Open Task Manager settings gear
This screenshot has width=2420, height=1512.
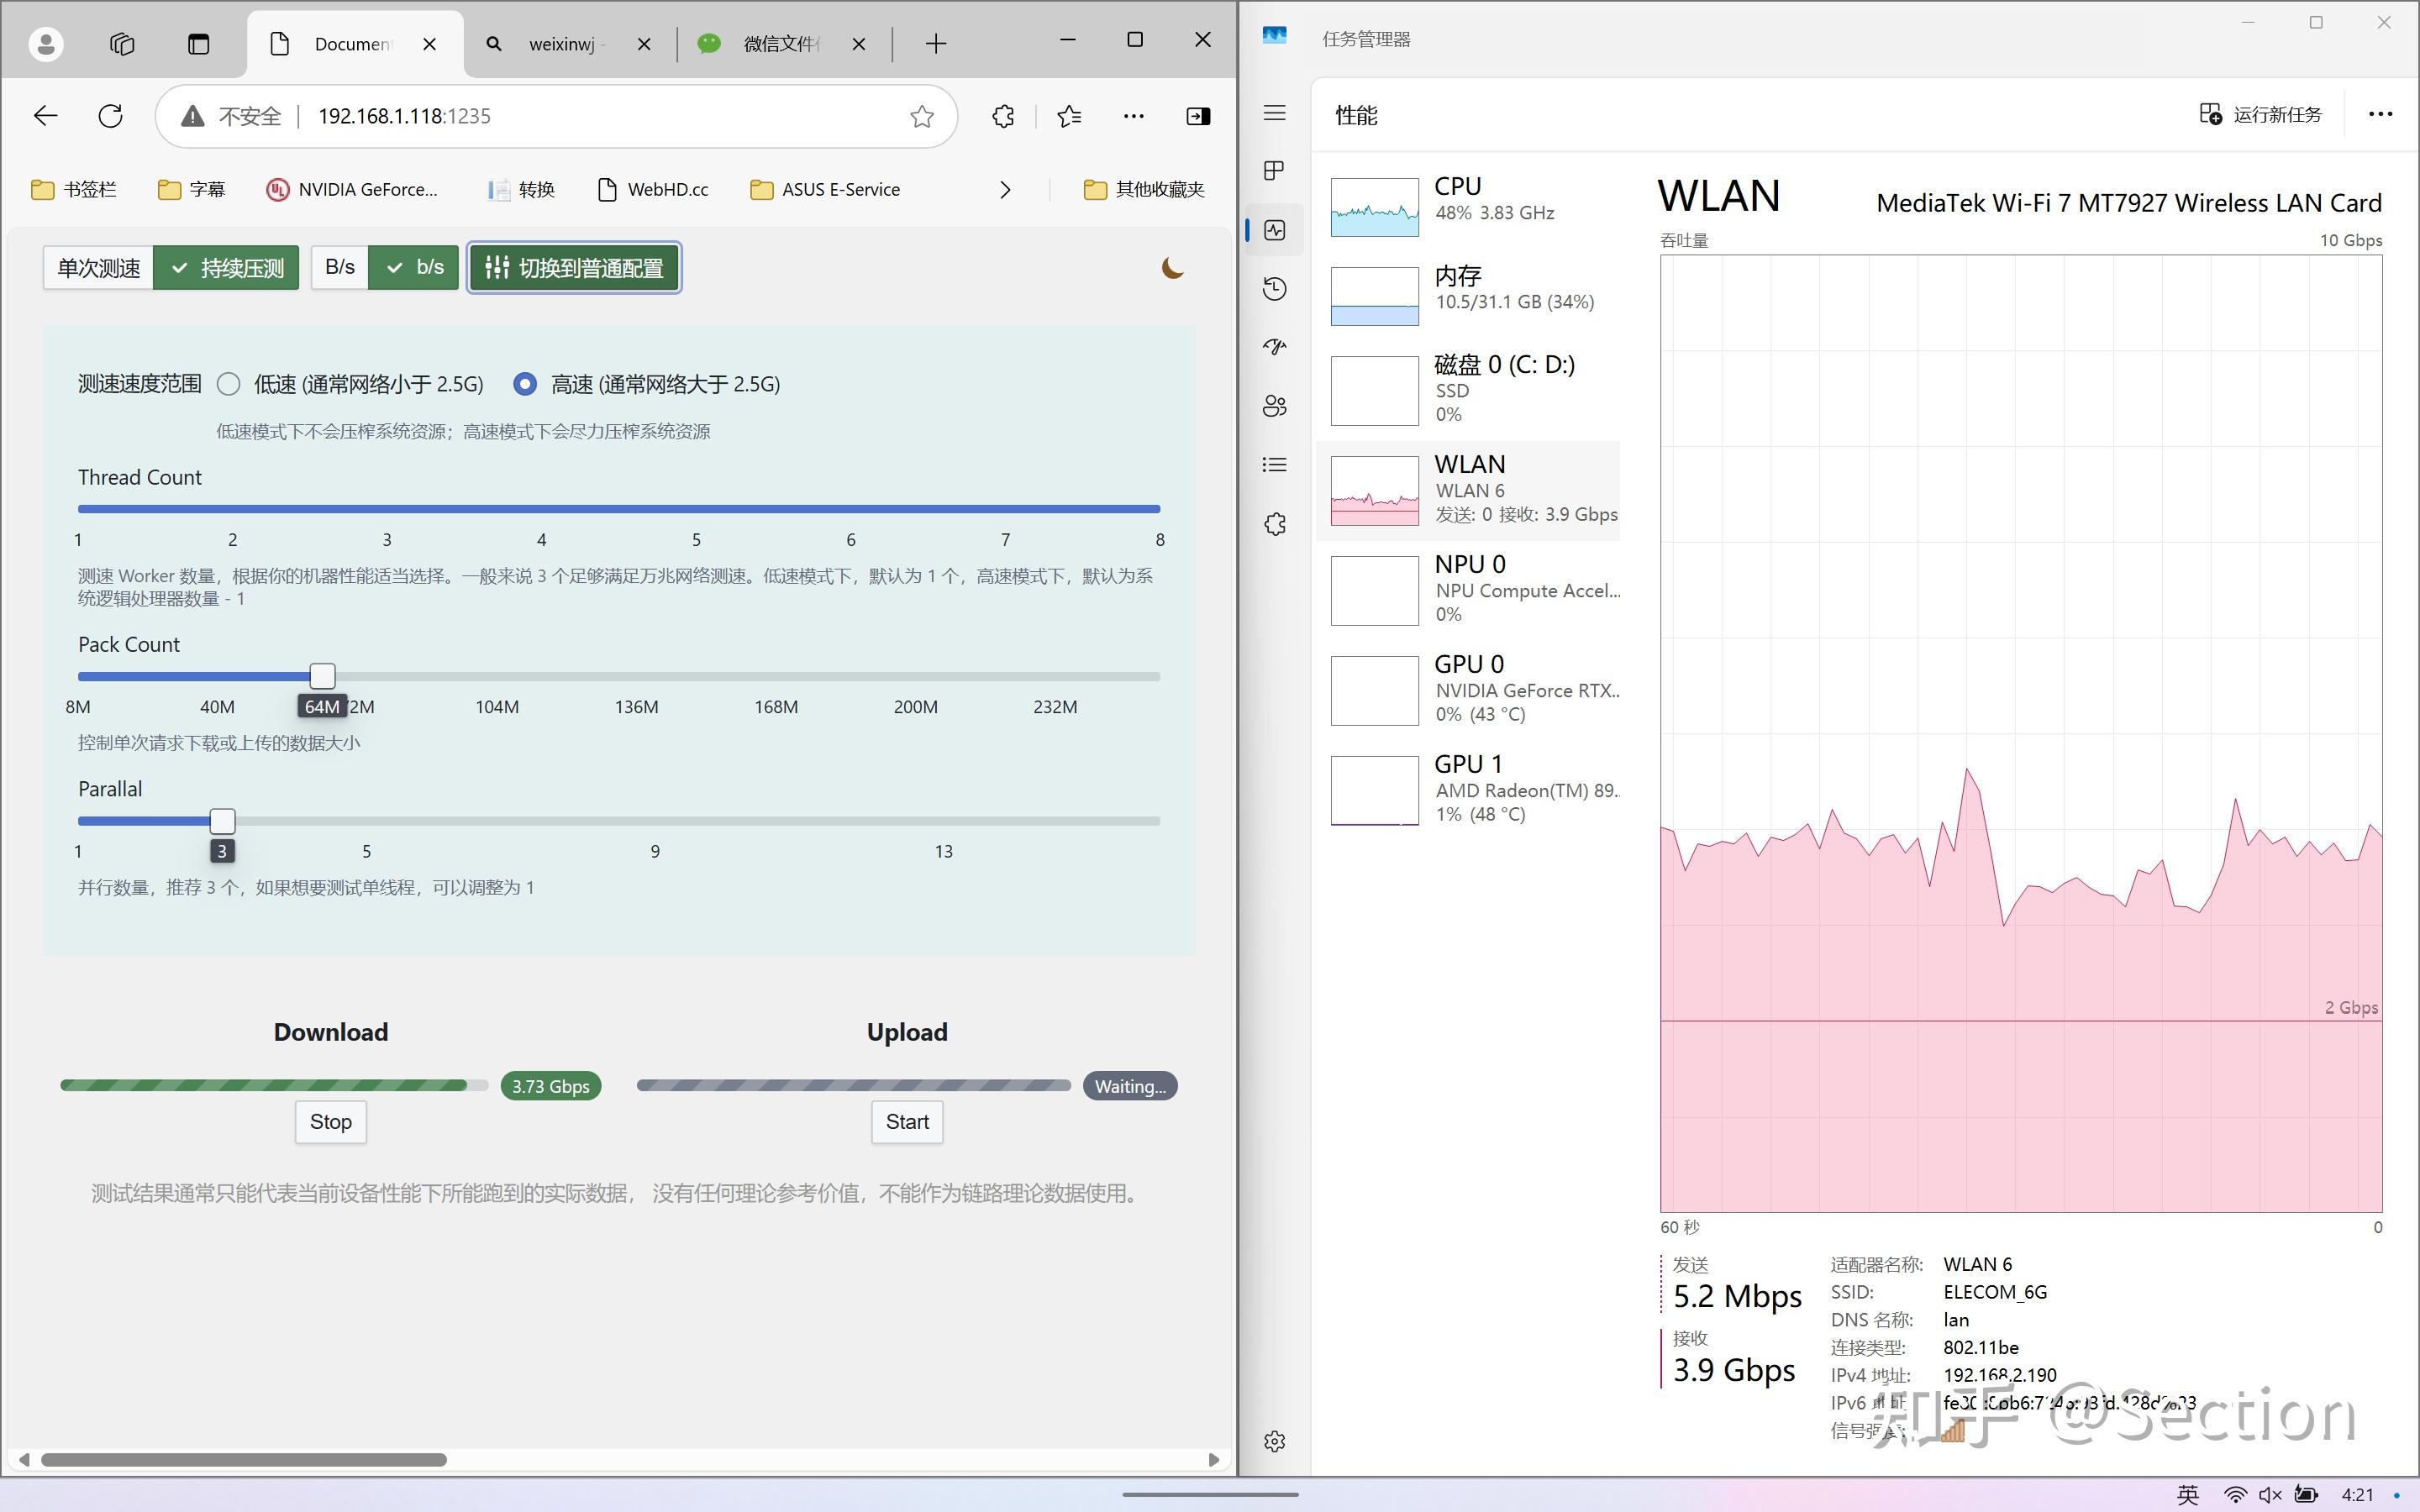click(1274, 1441)
